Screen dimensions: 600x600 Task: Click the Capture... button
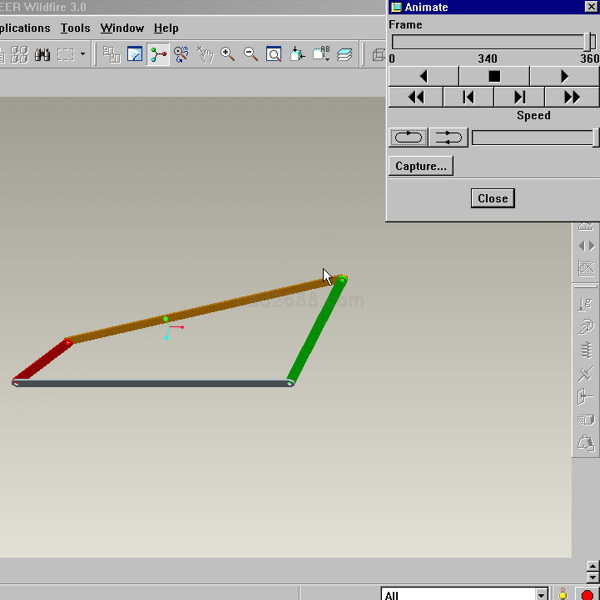coord(421,166)
